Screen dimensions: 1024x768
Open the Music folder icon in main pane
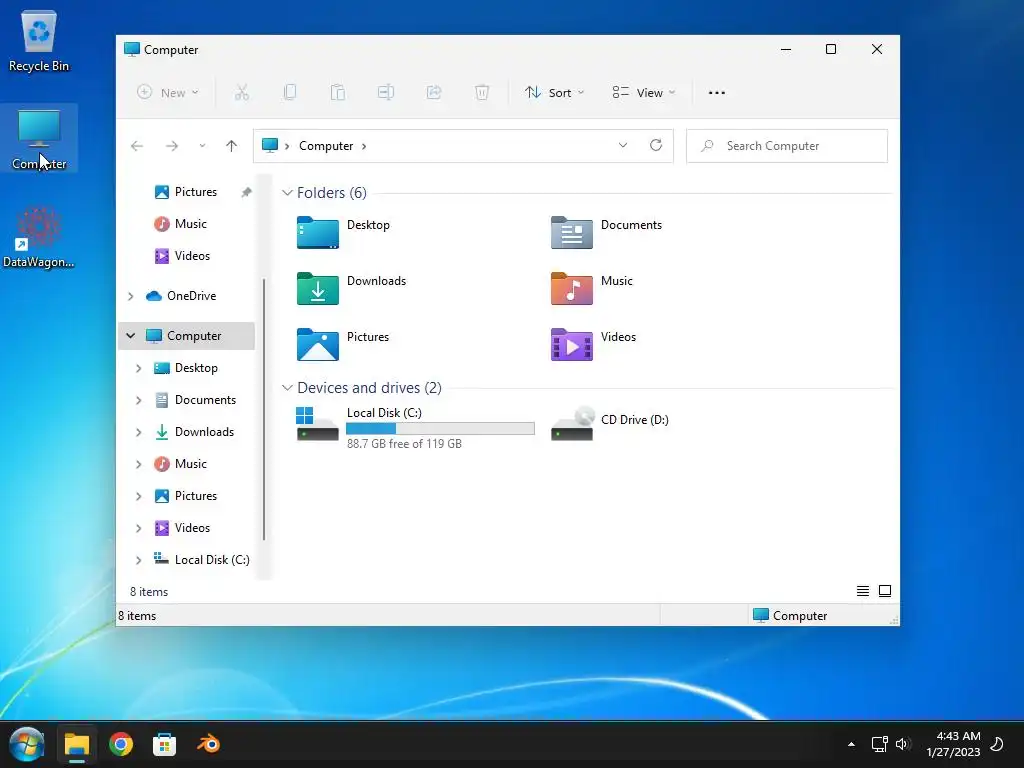(x=571, y=289)
